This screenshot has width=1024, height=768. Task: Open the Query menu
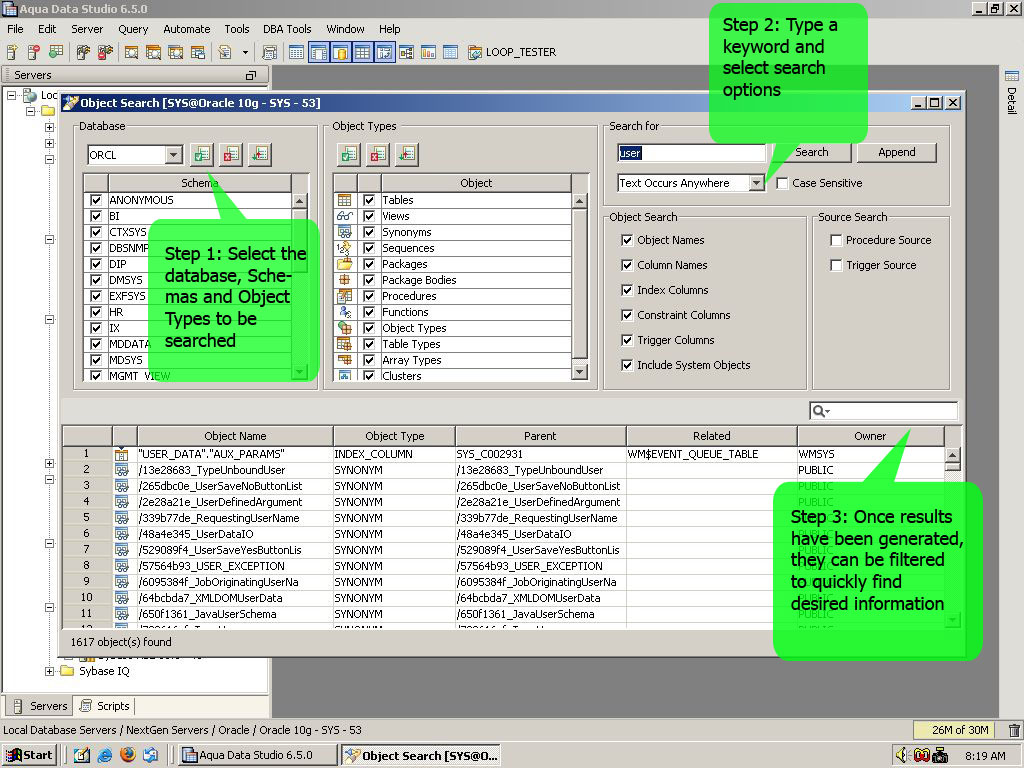coord(133,29)
